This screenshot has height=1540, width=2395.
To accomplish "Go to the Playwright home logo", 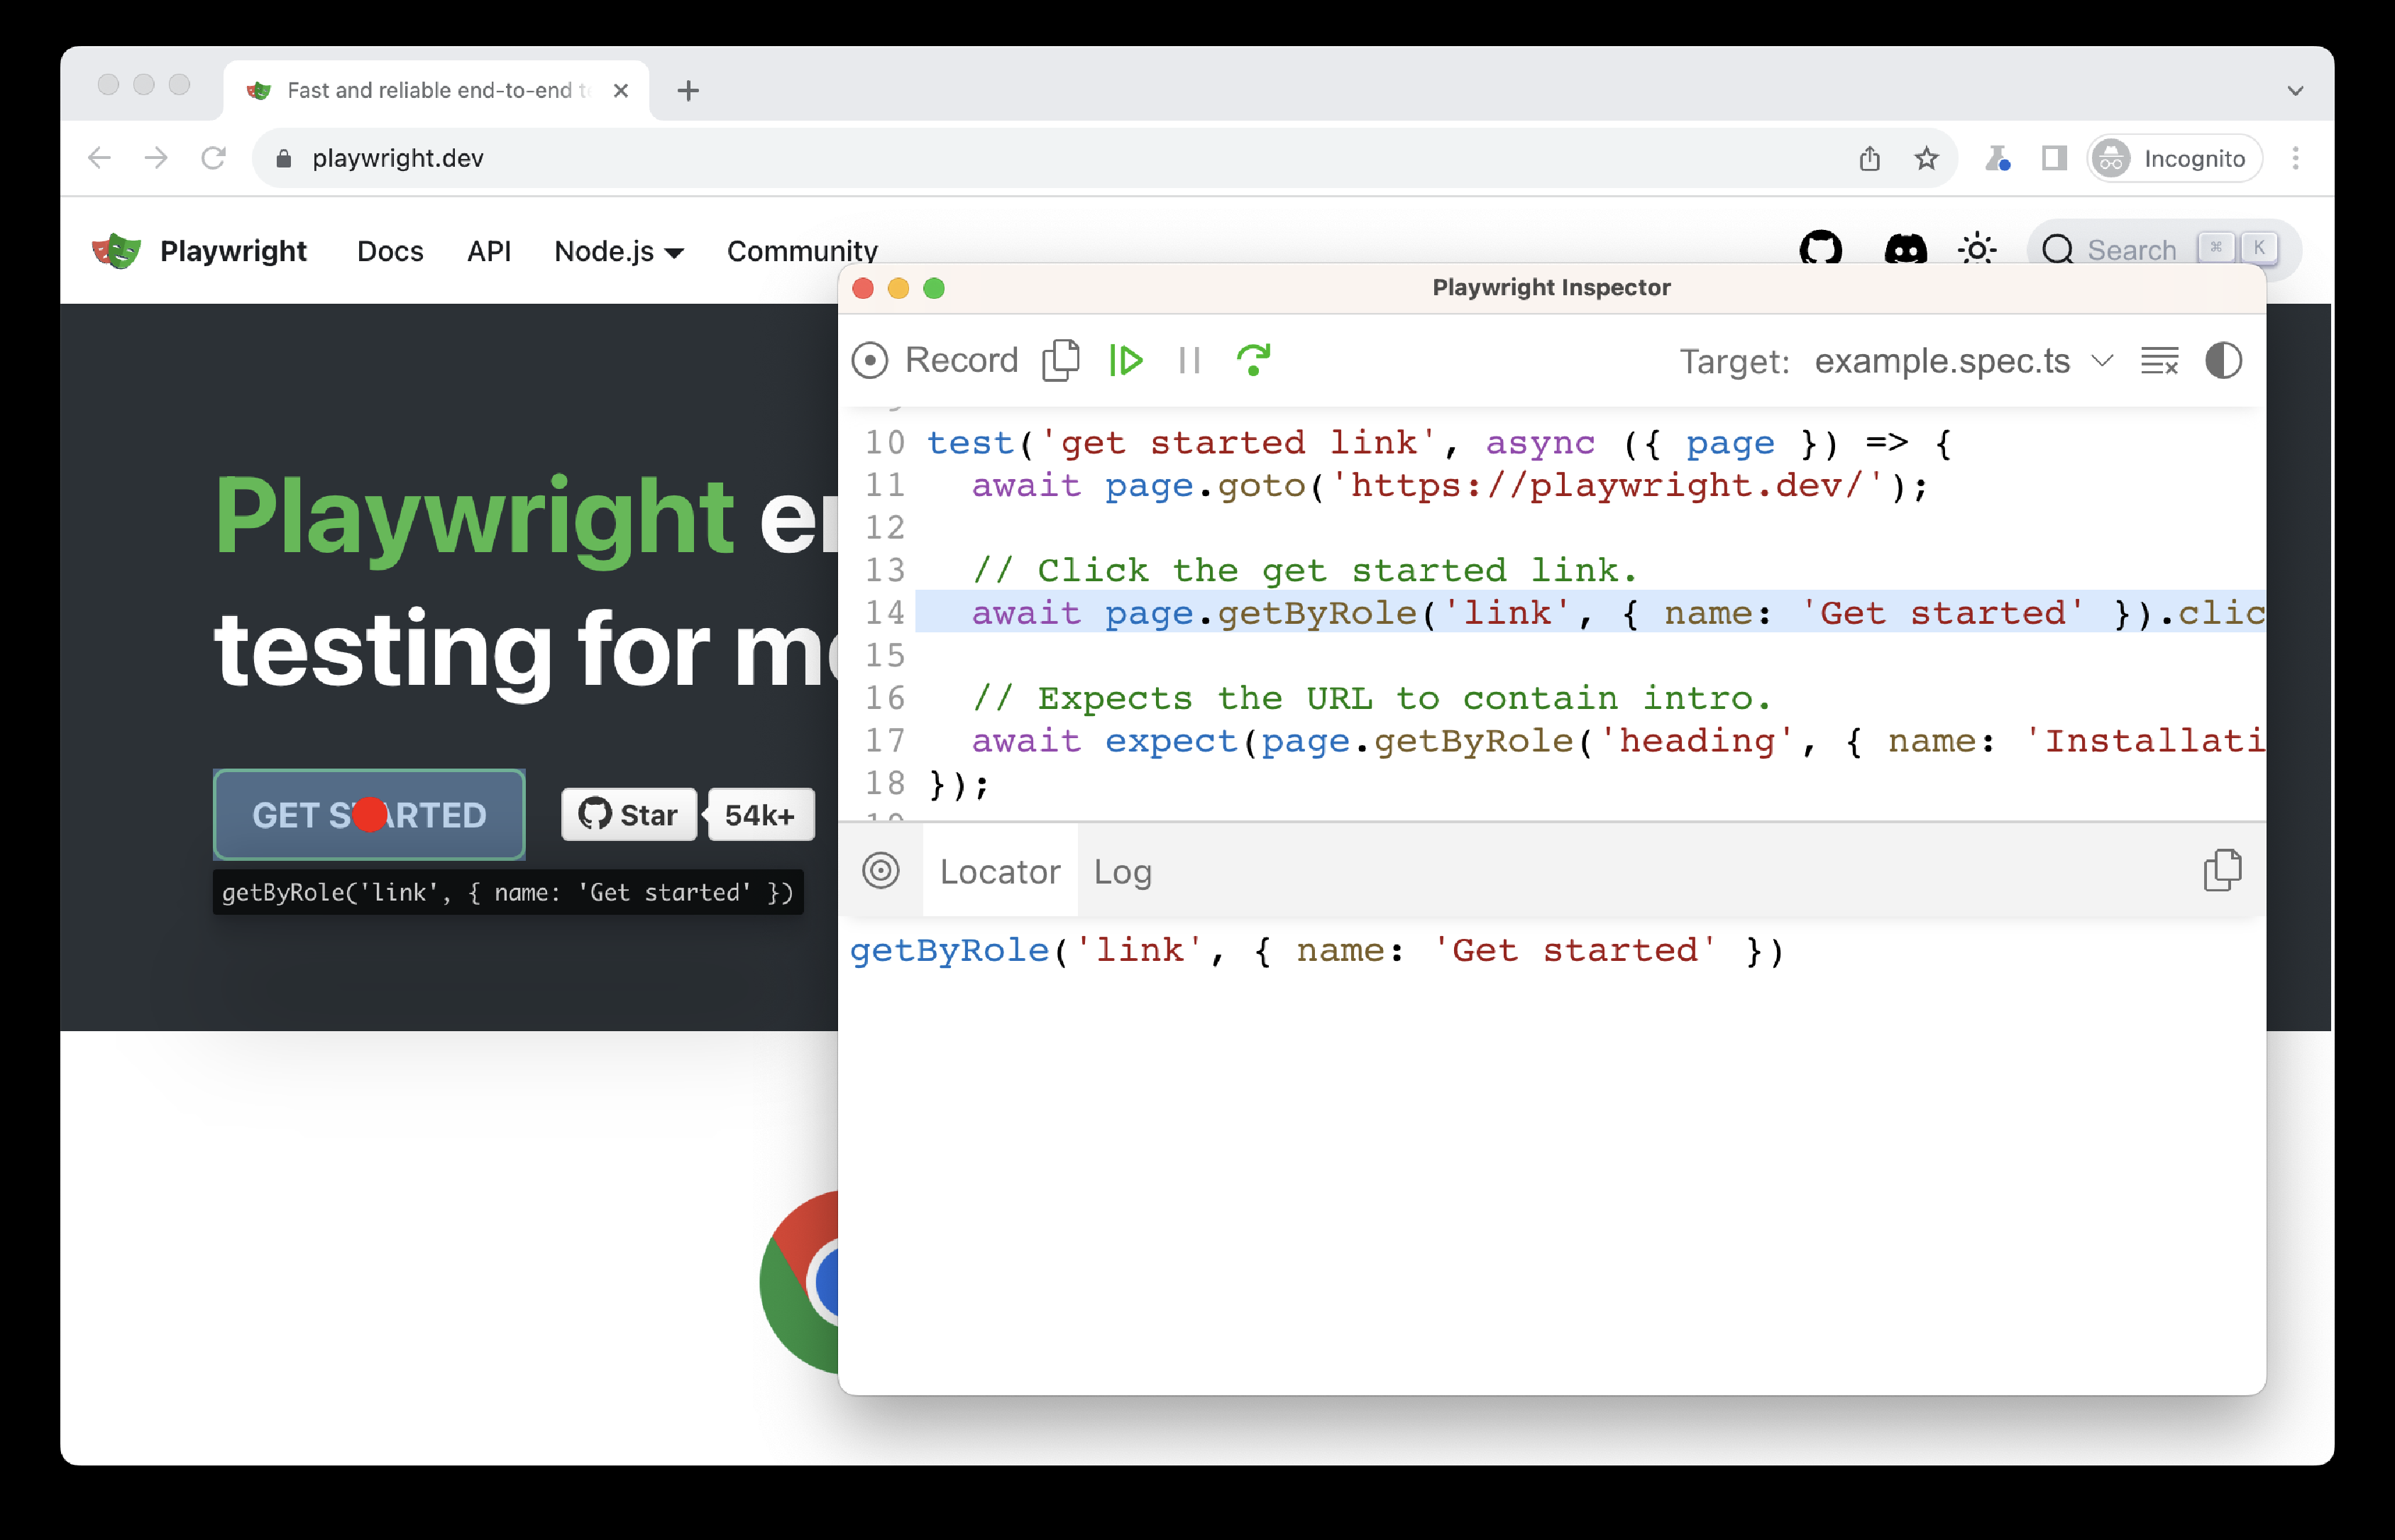I will 199,251.
